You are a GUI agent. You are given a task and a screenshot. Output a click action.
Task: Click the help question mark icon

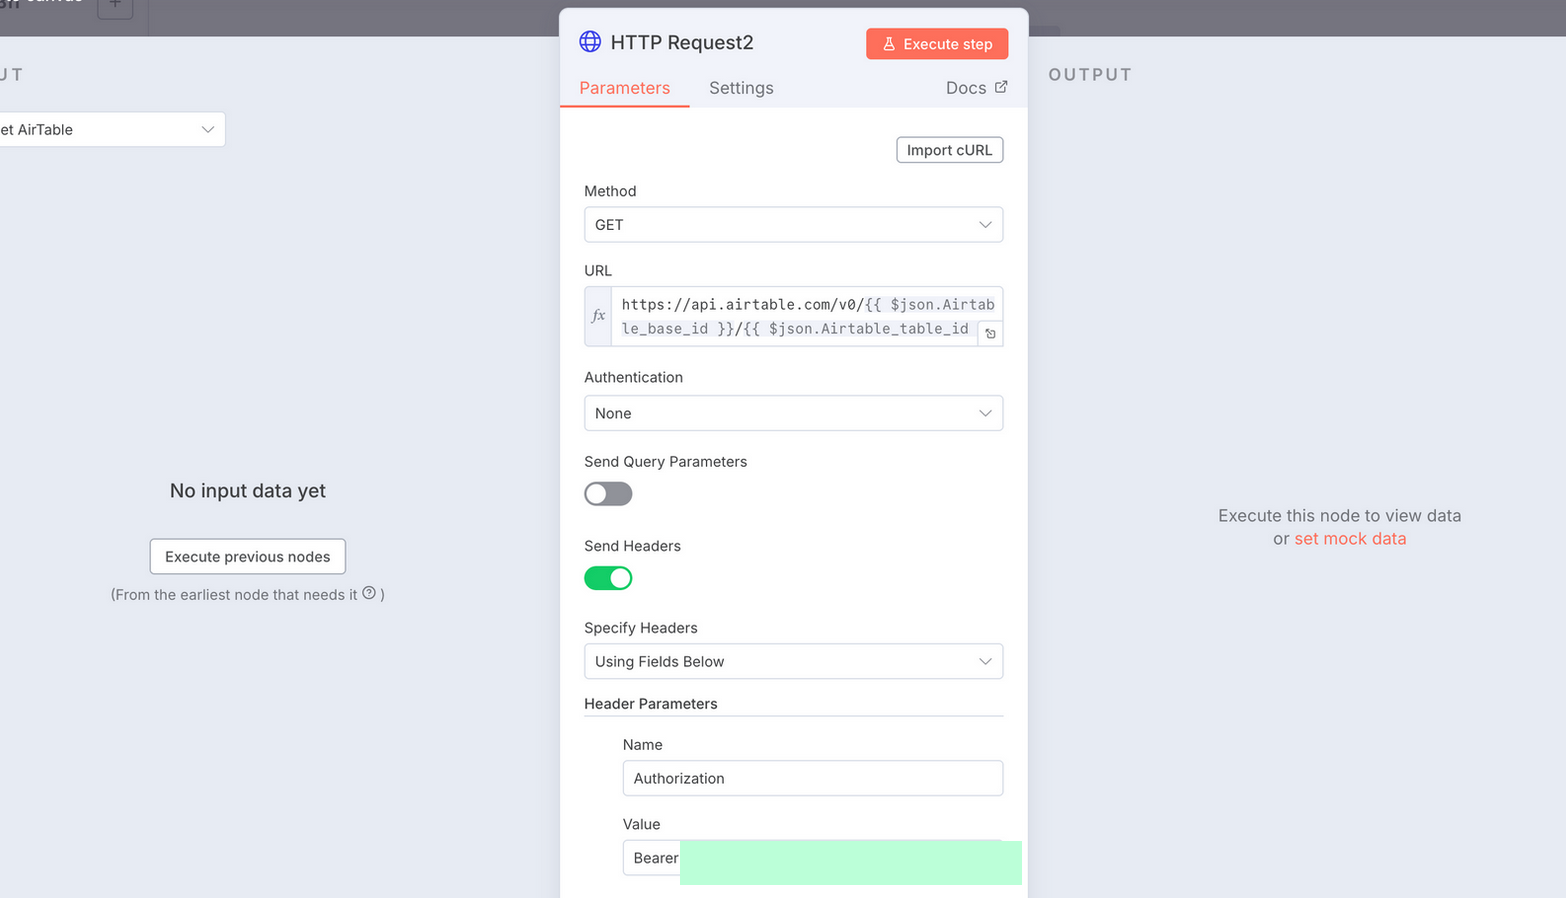click(x=369, y=593)
